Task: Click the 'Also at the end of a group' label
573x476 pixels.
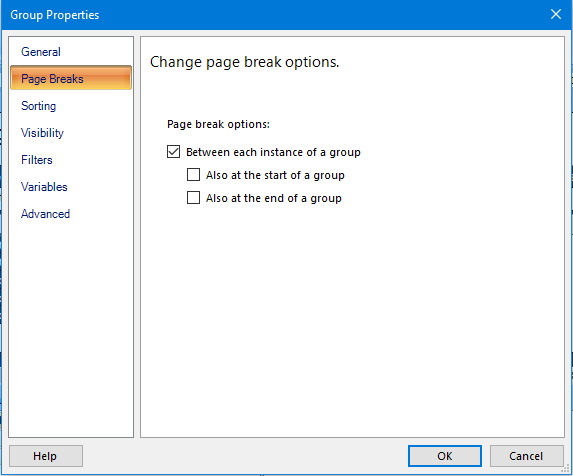Action: point(274,198)
